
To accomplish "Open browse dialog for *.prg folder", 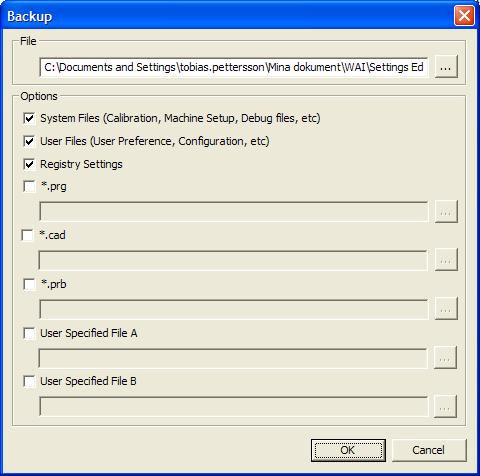I will (446, 211).
